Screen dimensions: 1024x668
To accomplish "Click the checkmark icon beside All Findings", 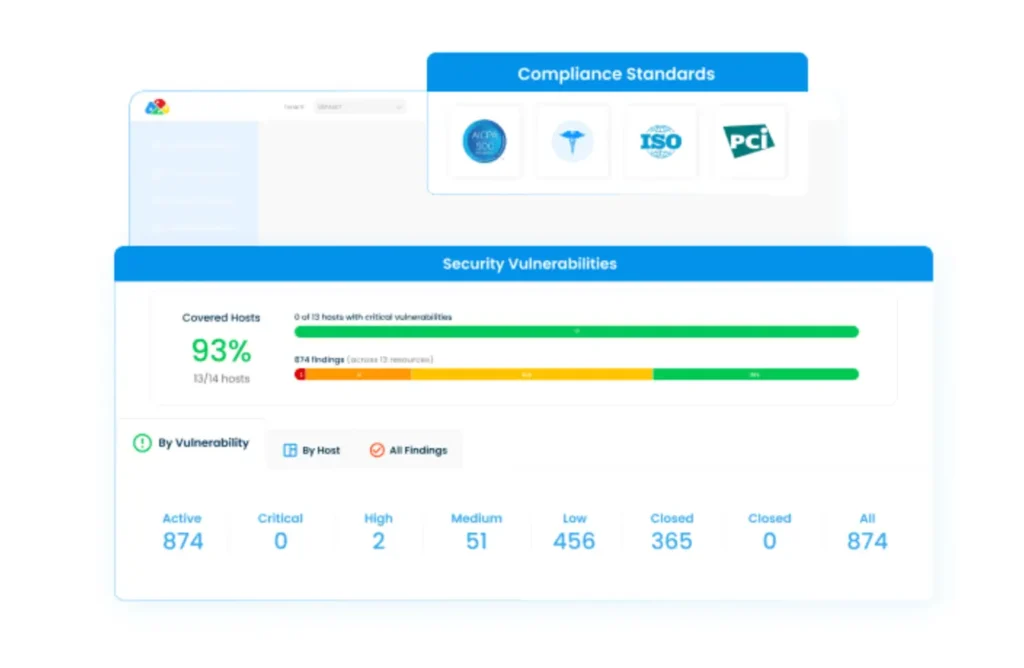I will (377, 451).
